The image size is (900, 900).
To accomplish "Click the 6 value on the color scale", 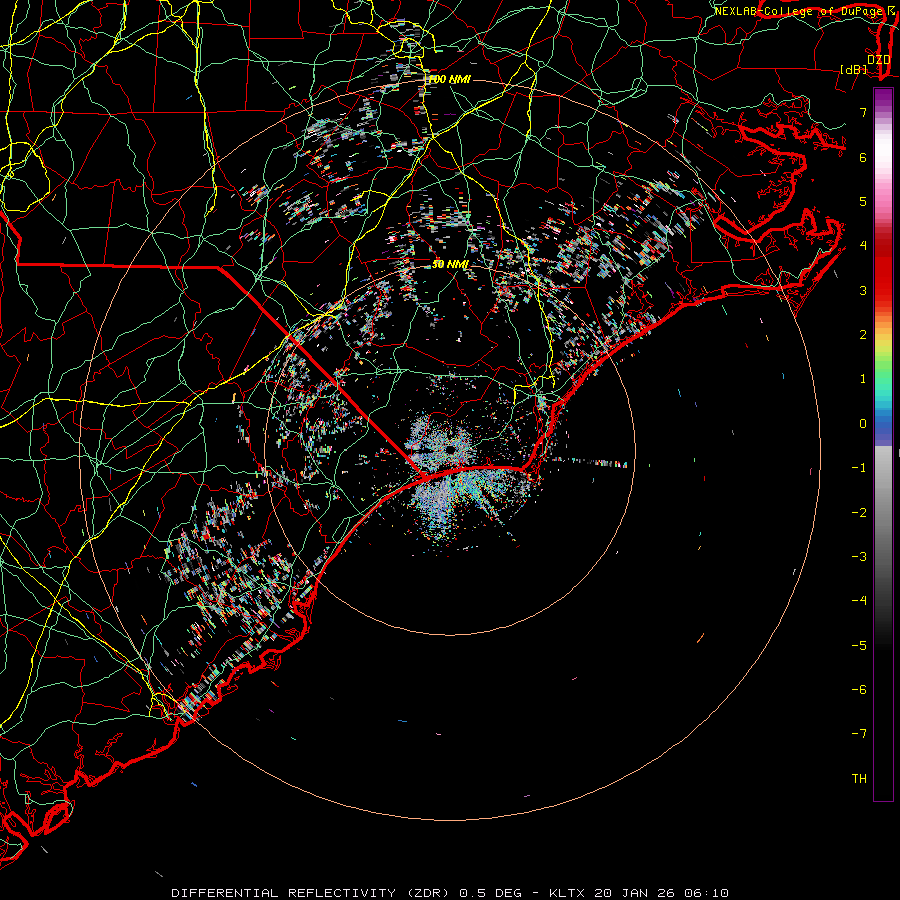I will pos(863,157).
